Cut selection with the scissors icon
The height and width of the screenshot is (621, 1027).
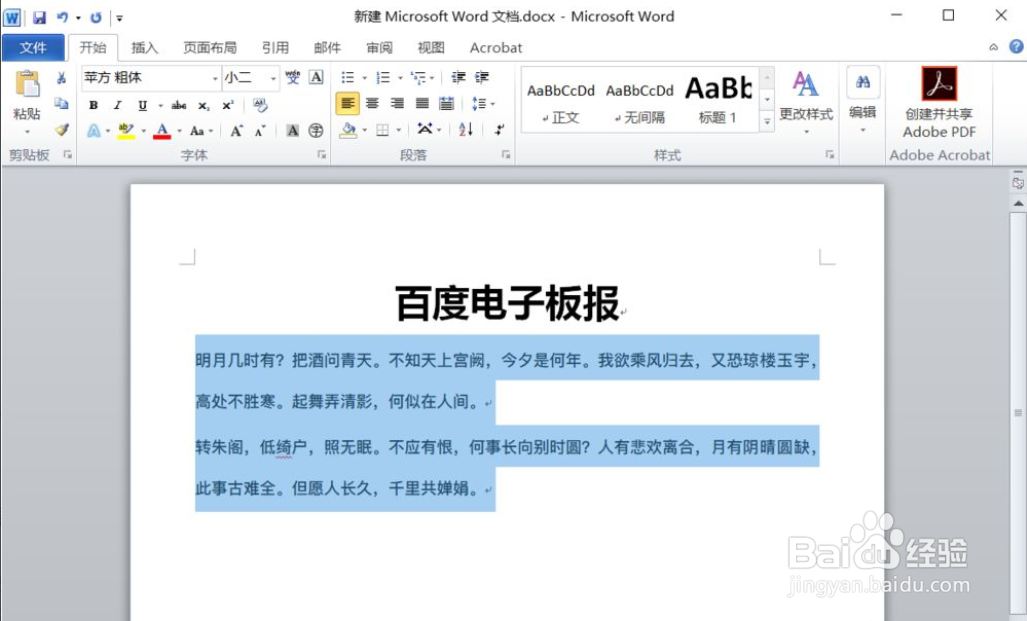pos(62,79)
